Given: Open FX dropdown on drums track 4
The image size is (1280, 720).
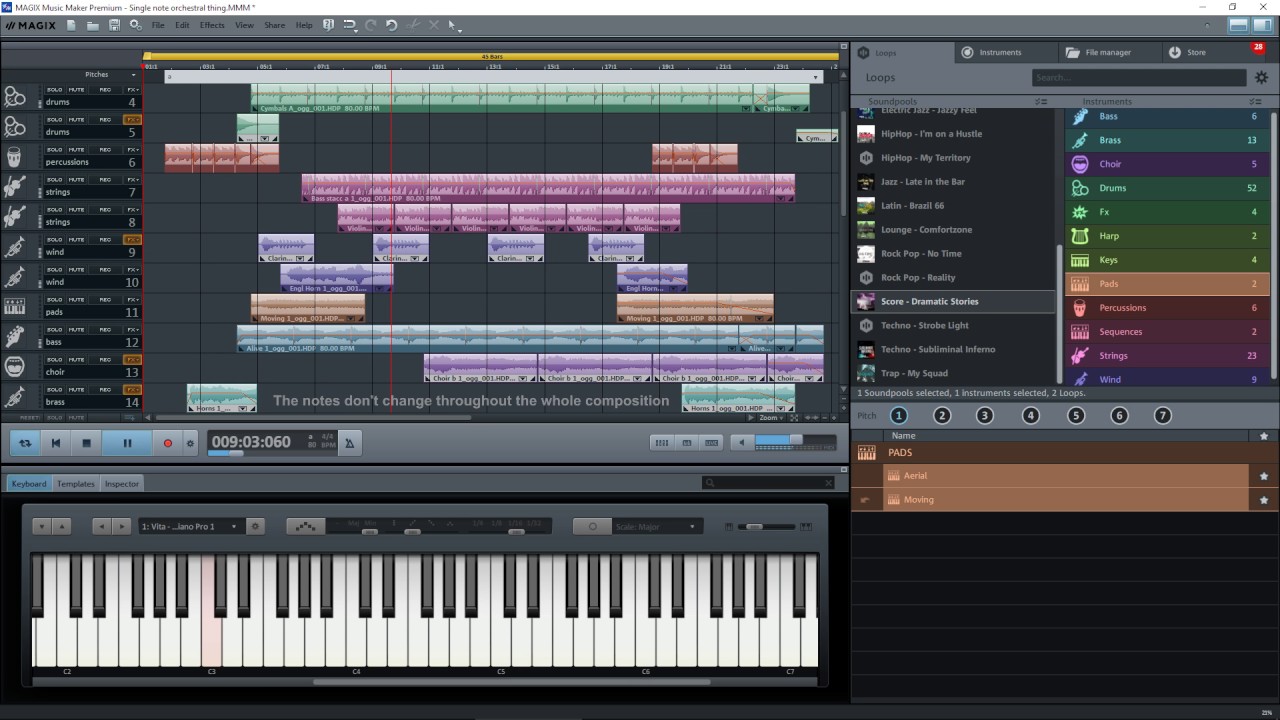Looking at the screenshot, I should click(x=132, y=90).
